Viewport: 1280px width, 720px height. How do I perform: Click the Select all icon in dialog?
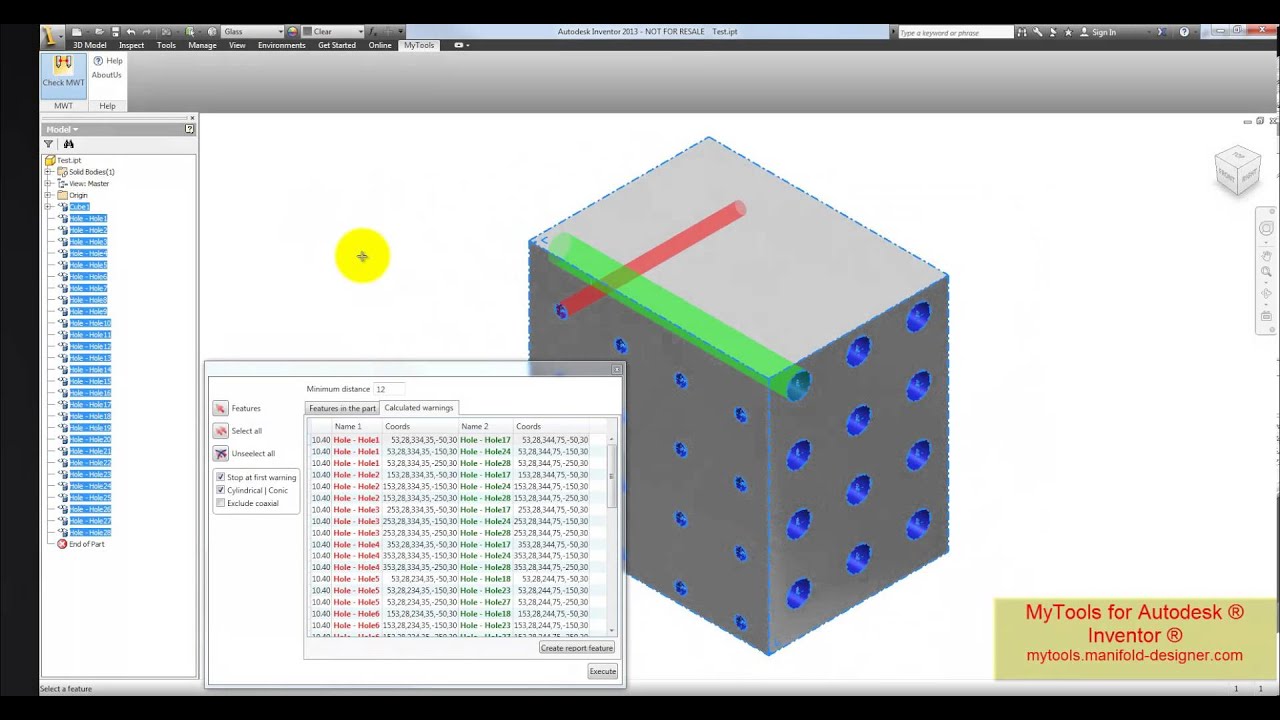[x=220, y=431]
